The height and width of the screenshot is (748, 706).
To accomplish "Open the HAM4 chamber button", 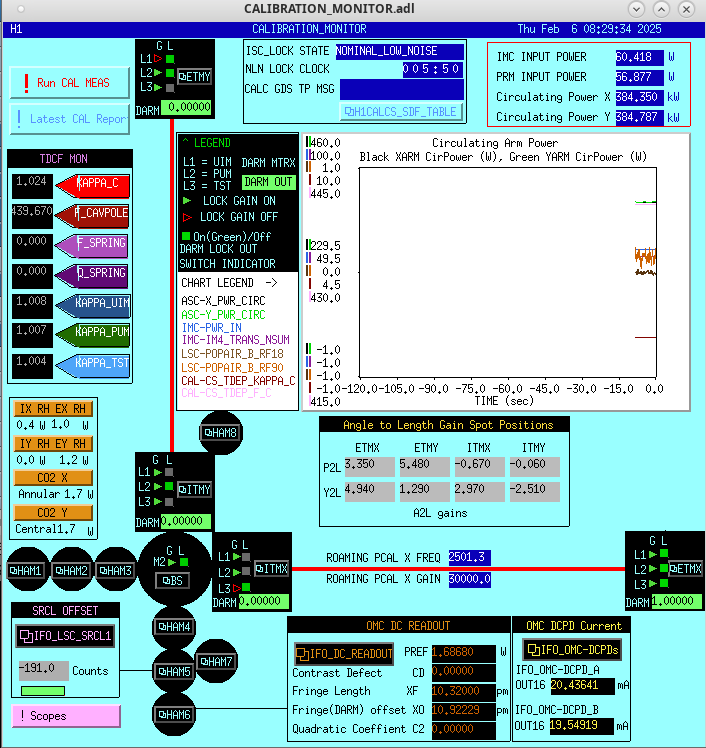I will (x=174, y=626).
